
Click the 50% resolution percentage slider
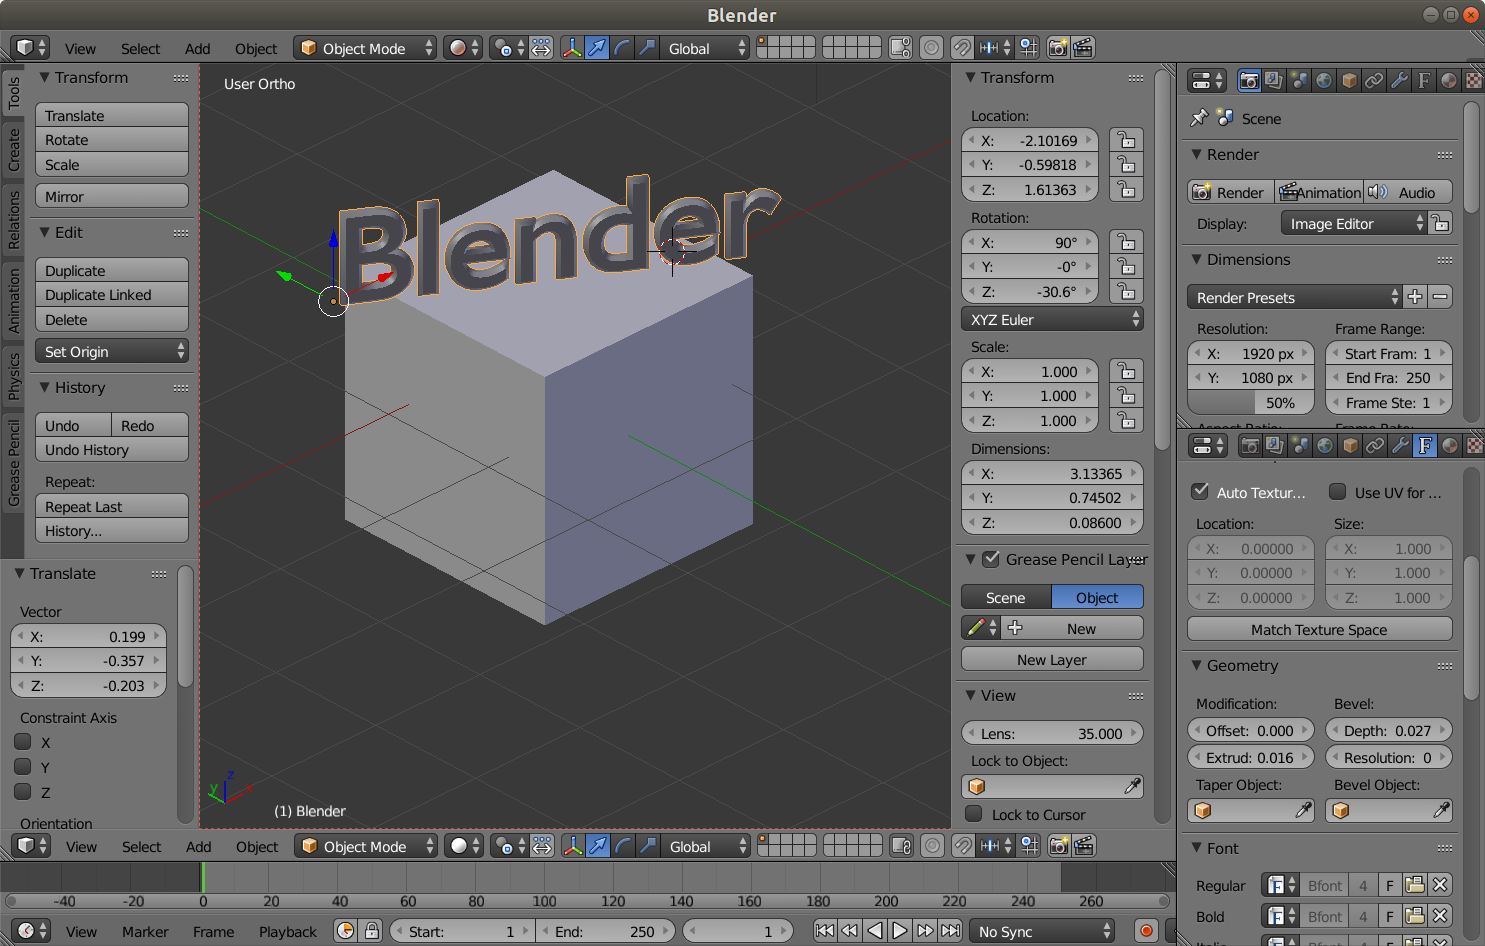click(x=1250, y=403)
